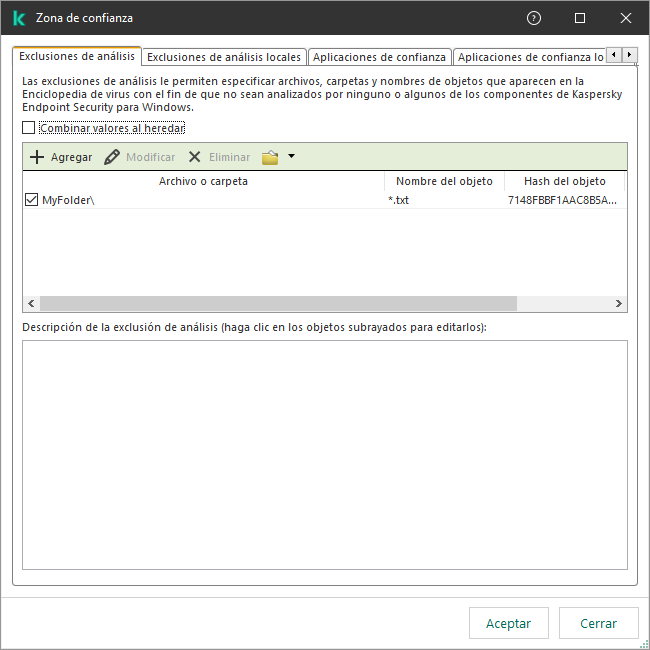This screenshot has height=650, width=650.
Task: Click the plus icon to add exclusion
Action: [37, 157]
